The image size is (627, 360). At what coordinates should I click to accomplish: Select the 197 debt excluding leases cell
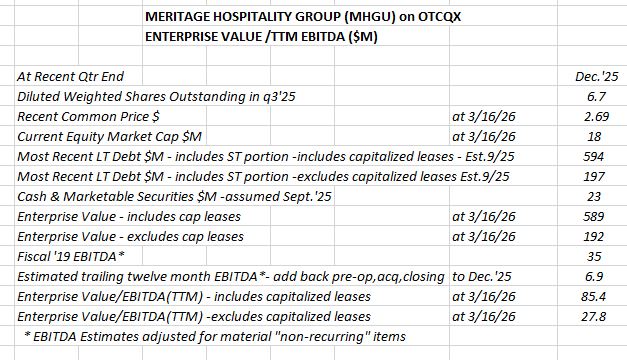tap(593, 176)
